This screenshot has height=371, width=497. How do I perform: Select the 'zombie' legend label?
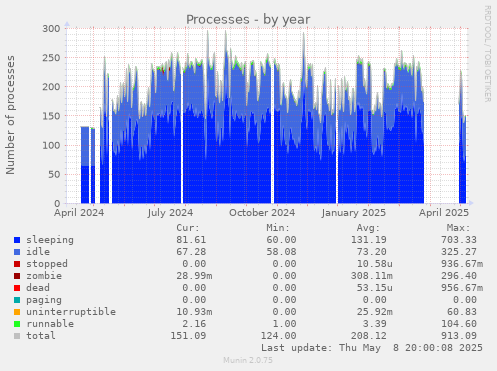44,276
